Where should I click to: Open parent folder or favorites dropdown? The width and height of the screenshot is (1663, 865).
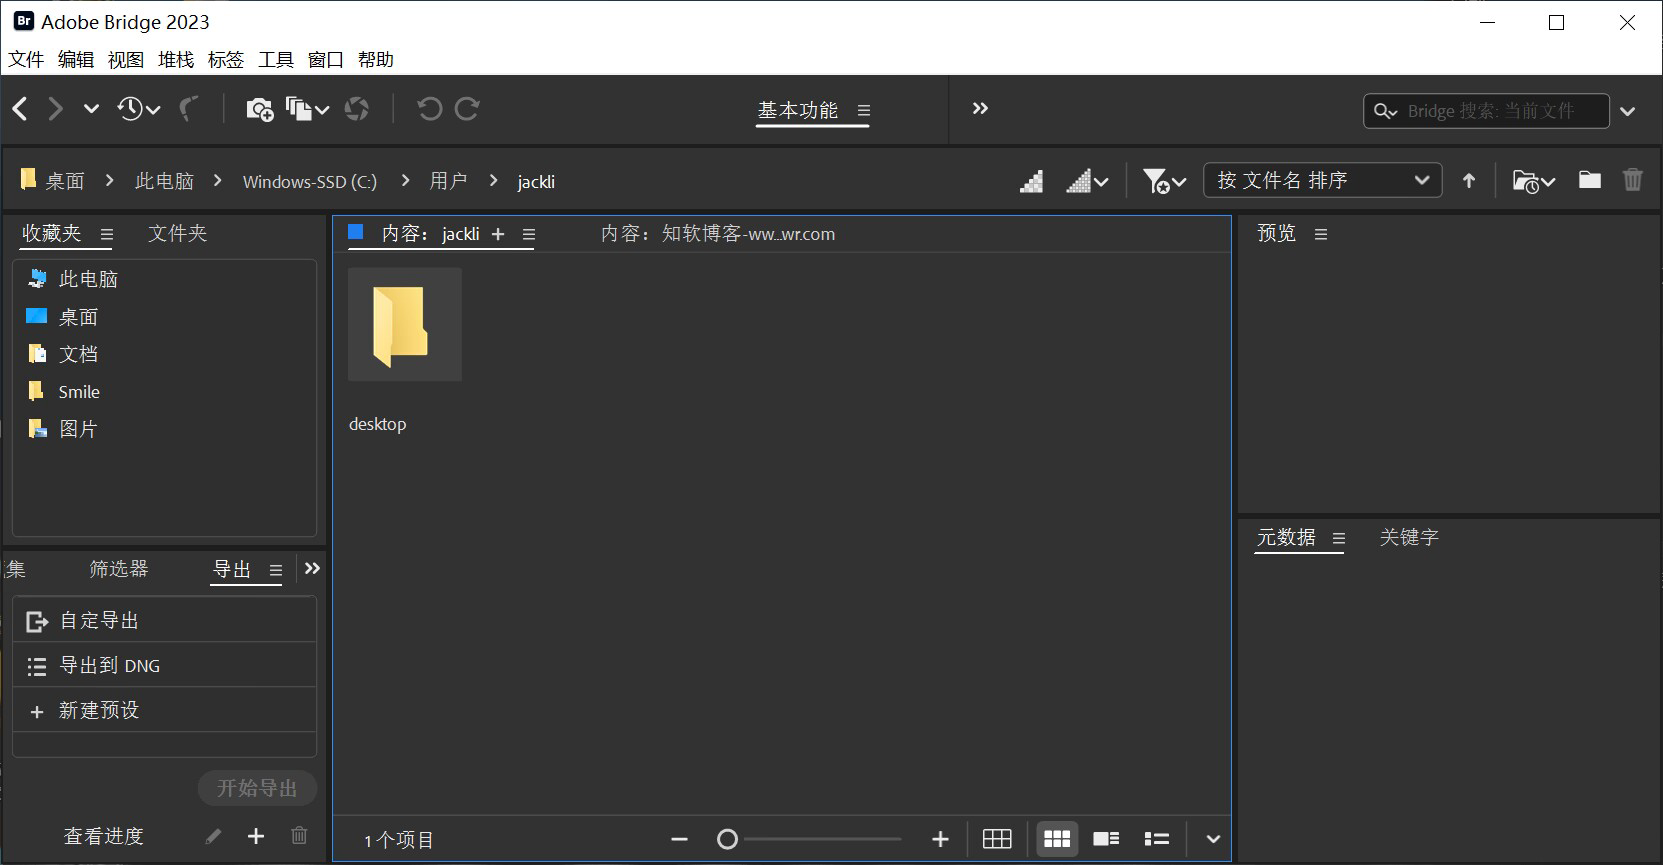pos(91,109)
